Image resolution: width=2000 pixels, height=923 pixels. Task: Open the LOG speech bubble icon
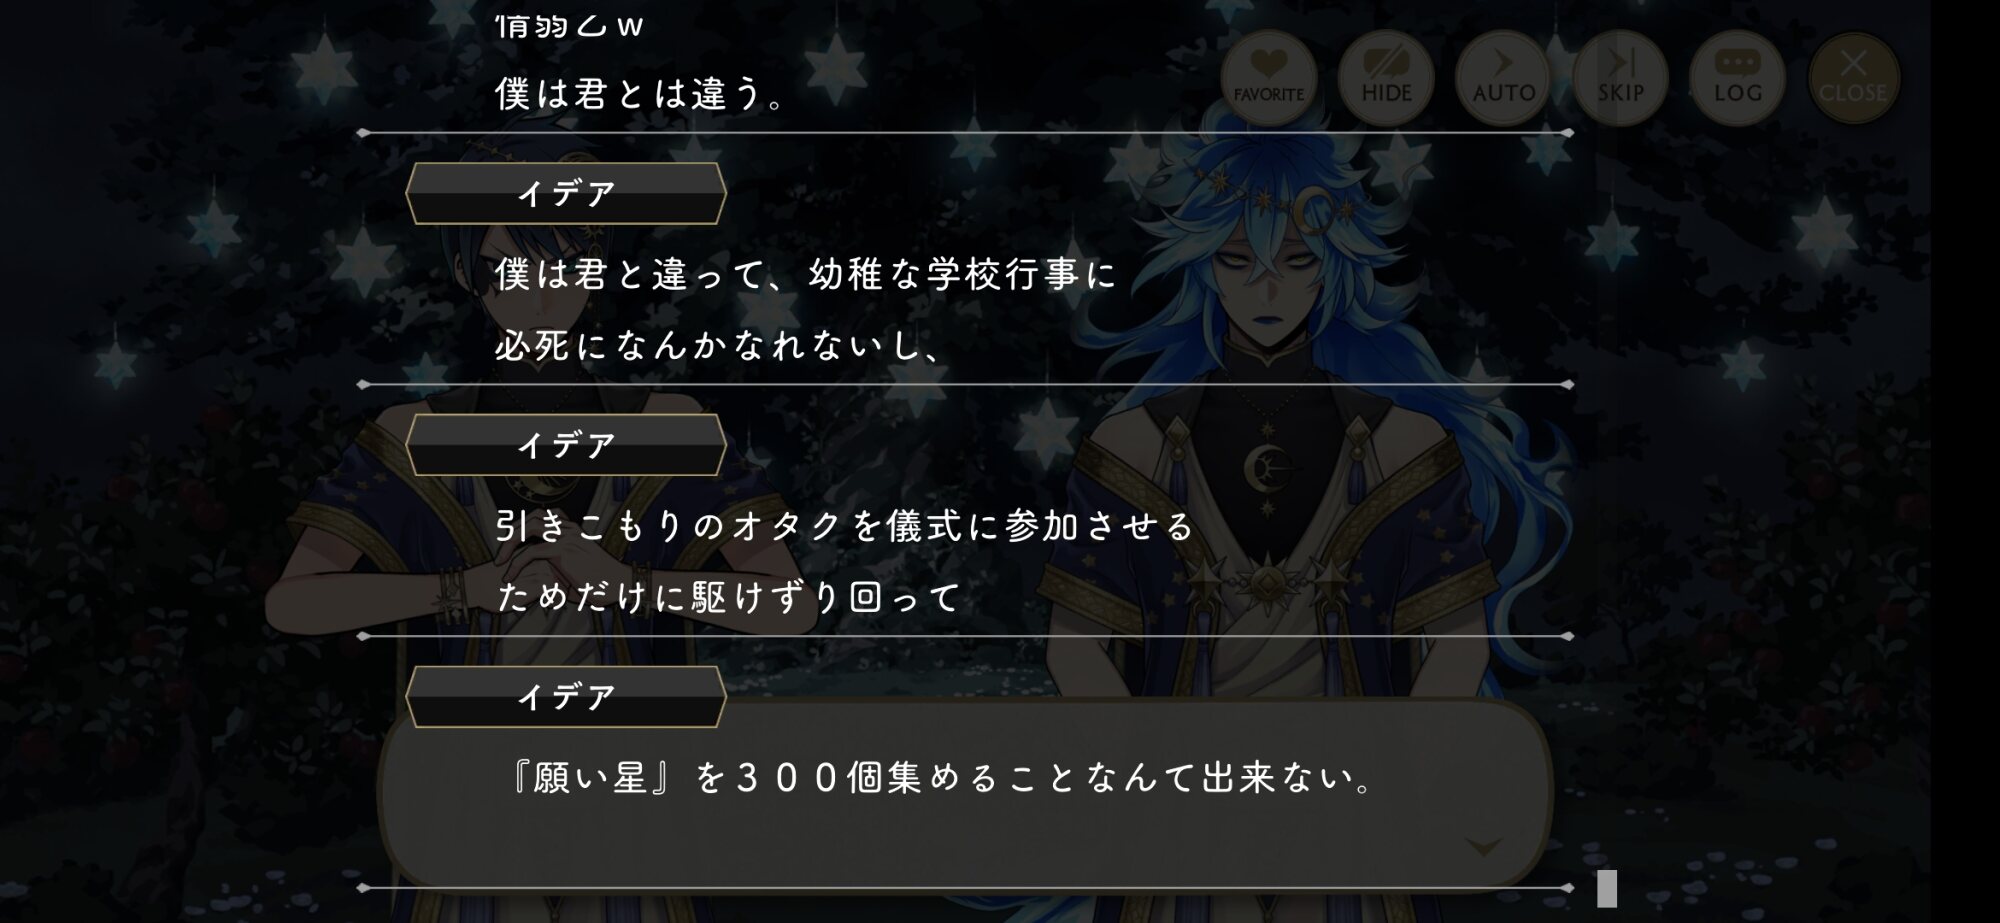(x=1738, y=78)
